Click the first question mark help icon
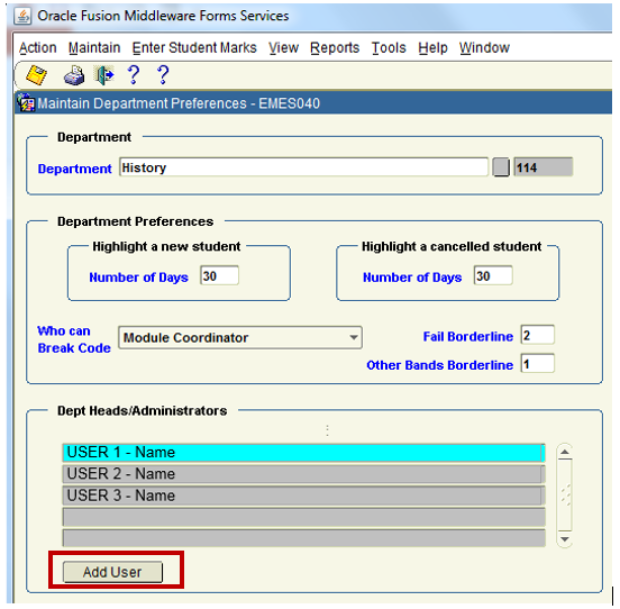Image resolution: width=620 pixels, height=609 pixels. (x=132, y=75)
